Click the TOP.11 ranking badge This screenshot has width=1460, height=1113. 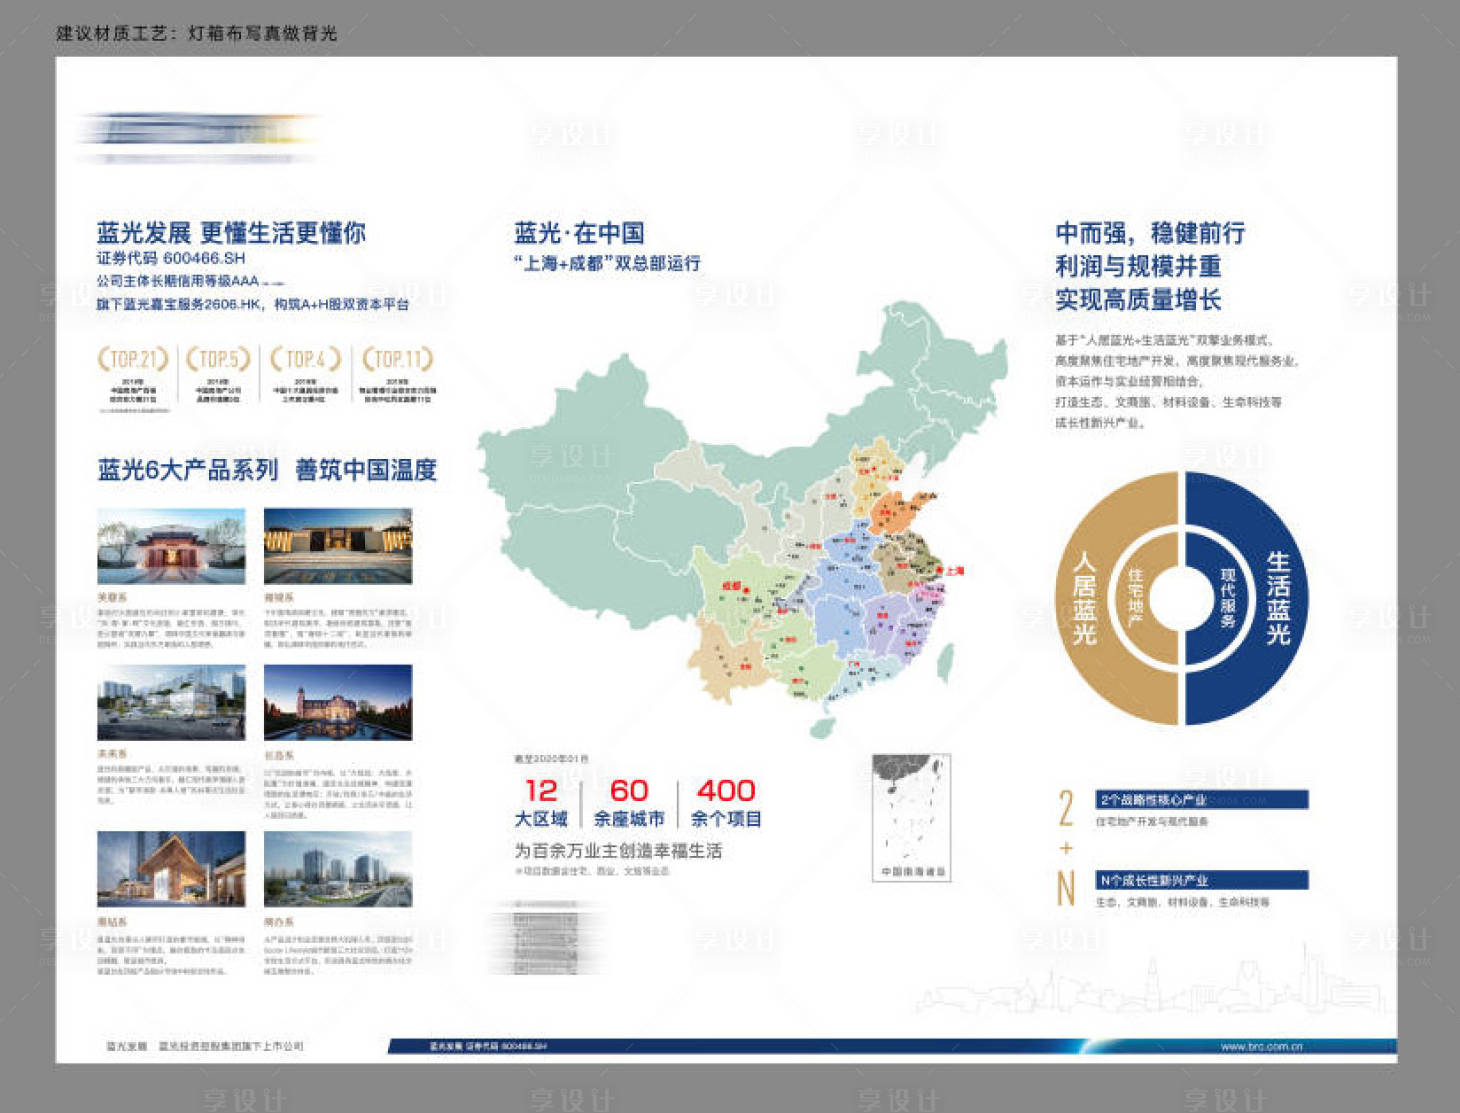(397, 359)
